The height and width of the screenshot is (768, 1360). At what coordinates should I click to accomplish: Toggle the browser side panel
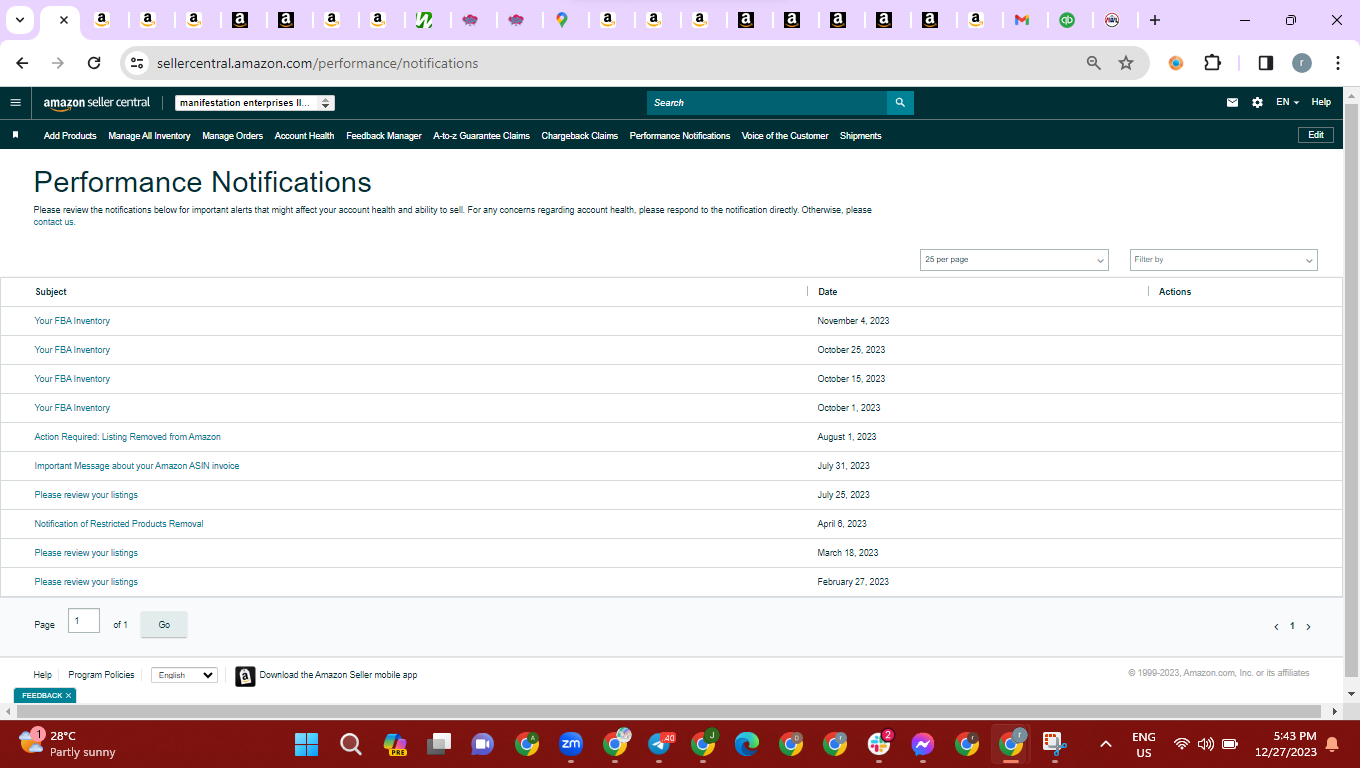pyautogui.click(x=1265, y=63)
